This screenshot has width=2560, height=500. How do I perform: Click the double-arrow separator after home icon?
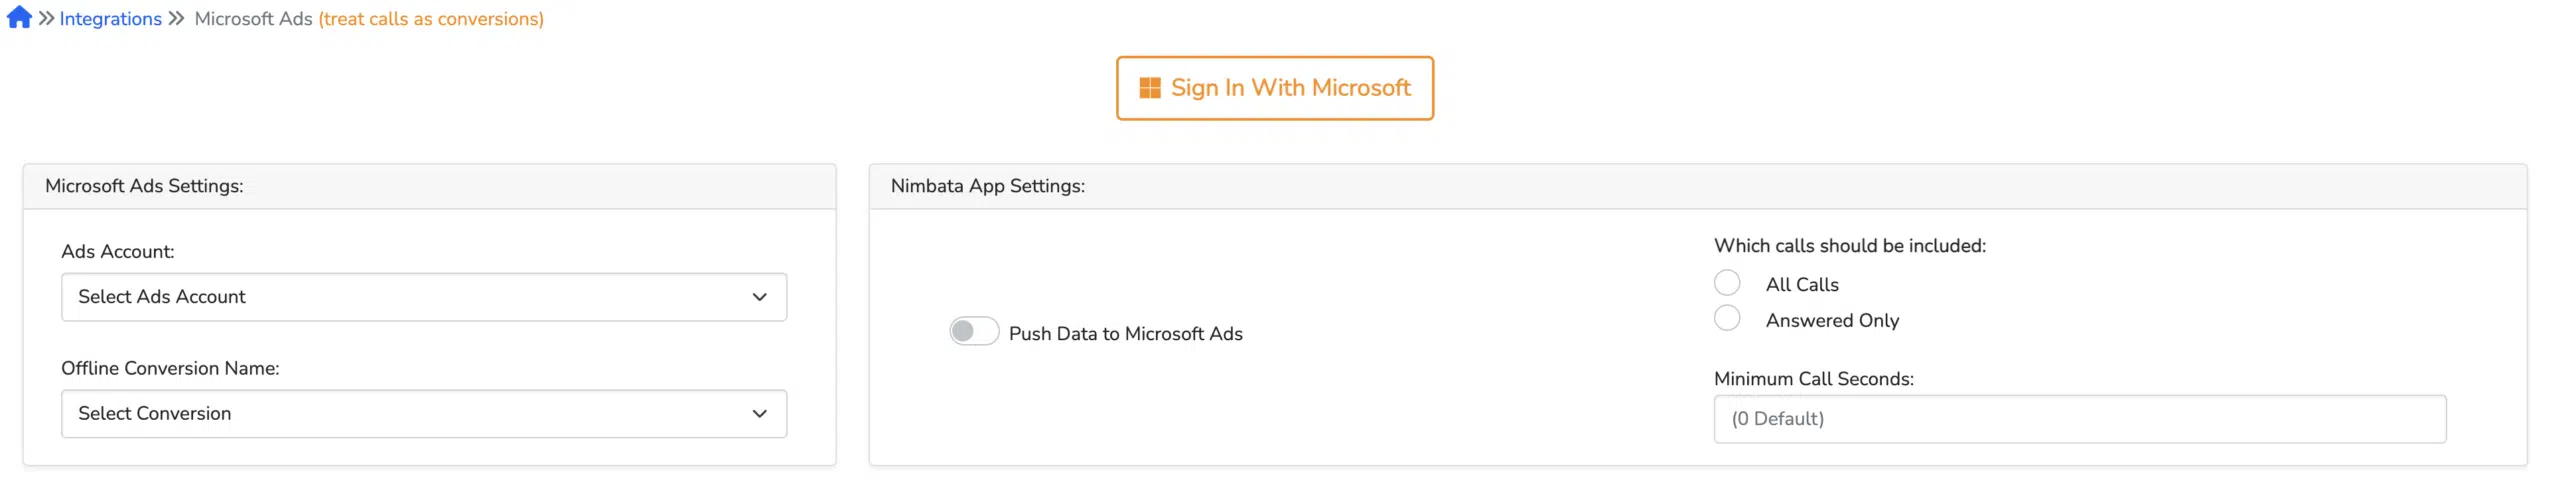tap(46, 18)
